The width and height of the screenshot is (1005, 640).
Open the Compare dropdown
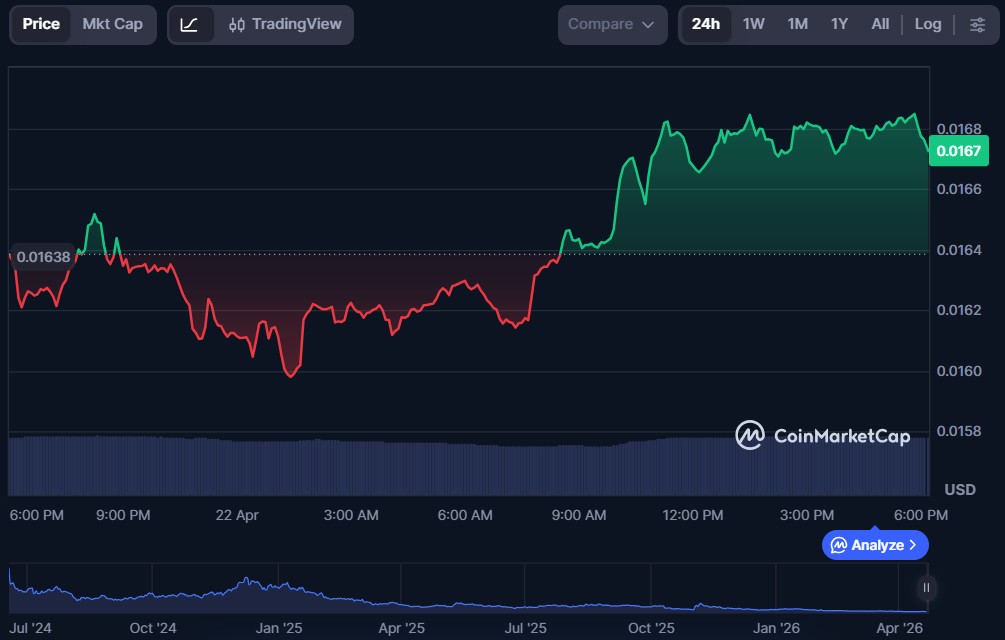(x=612, y=24)
